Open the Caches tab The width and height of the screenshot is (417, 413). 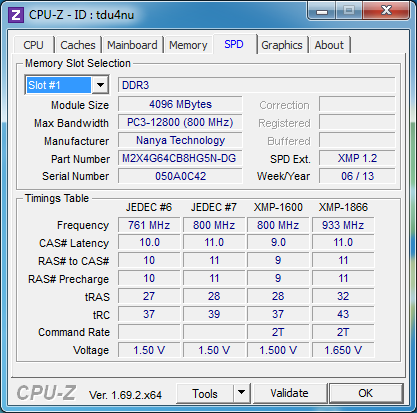tap(78, 45)
